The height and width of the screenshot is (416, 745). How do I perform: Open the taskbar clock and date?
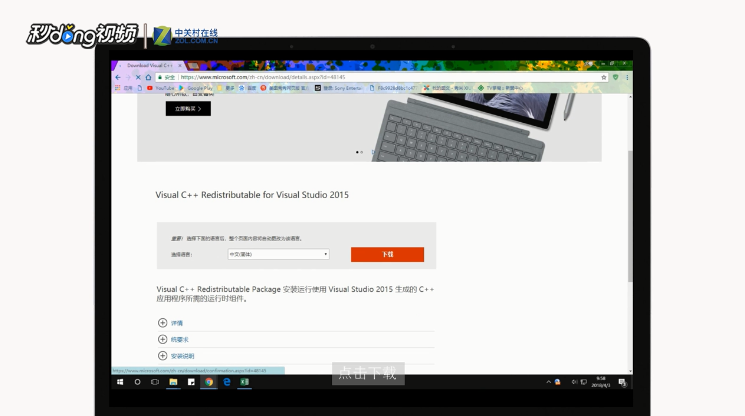(x=601, y=382)
